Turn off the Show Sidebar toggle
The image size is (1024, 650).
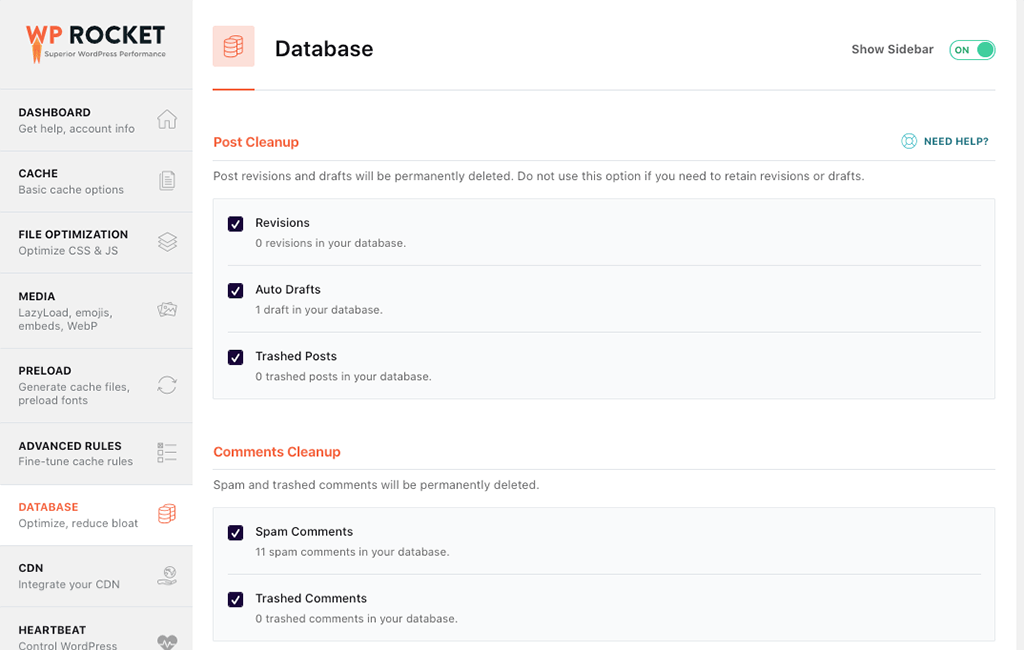[971, 49]
